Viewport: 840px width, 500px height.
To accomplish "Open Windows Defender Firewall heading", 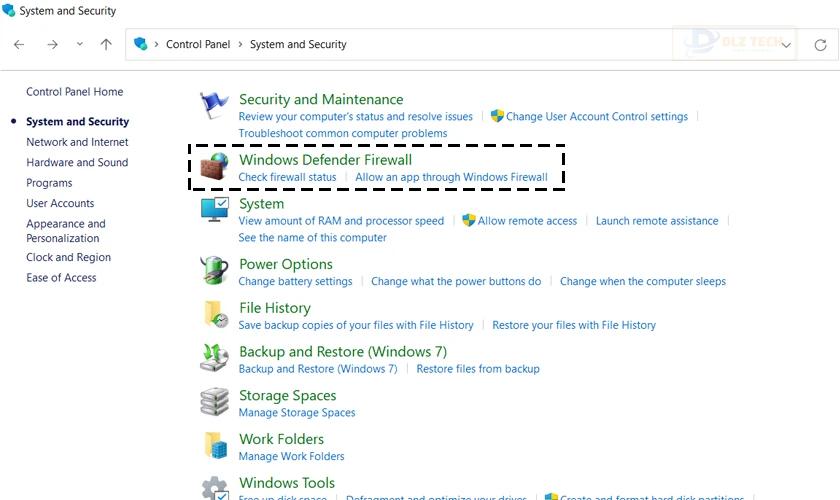I will pos(325,160).
